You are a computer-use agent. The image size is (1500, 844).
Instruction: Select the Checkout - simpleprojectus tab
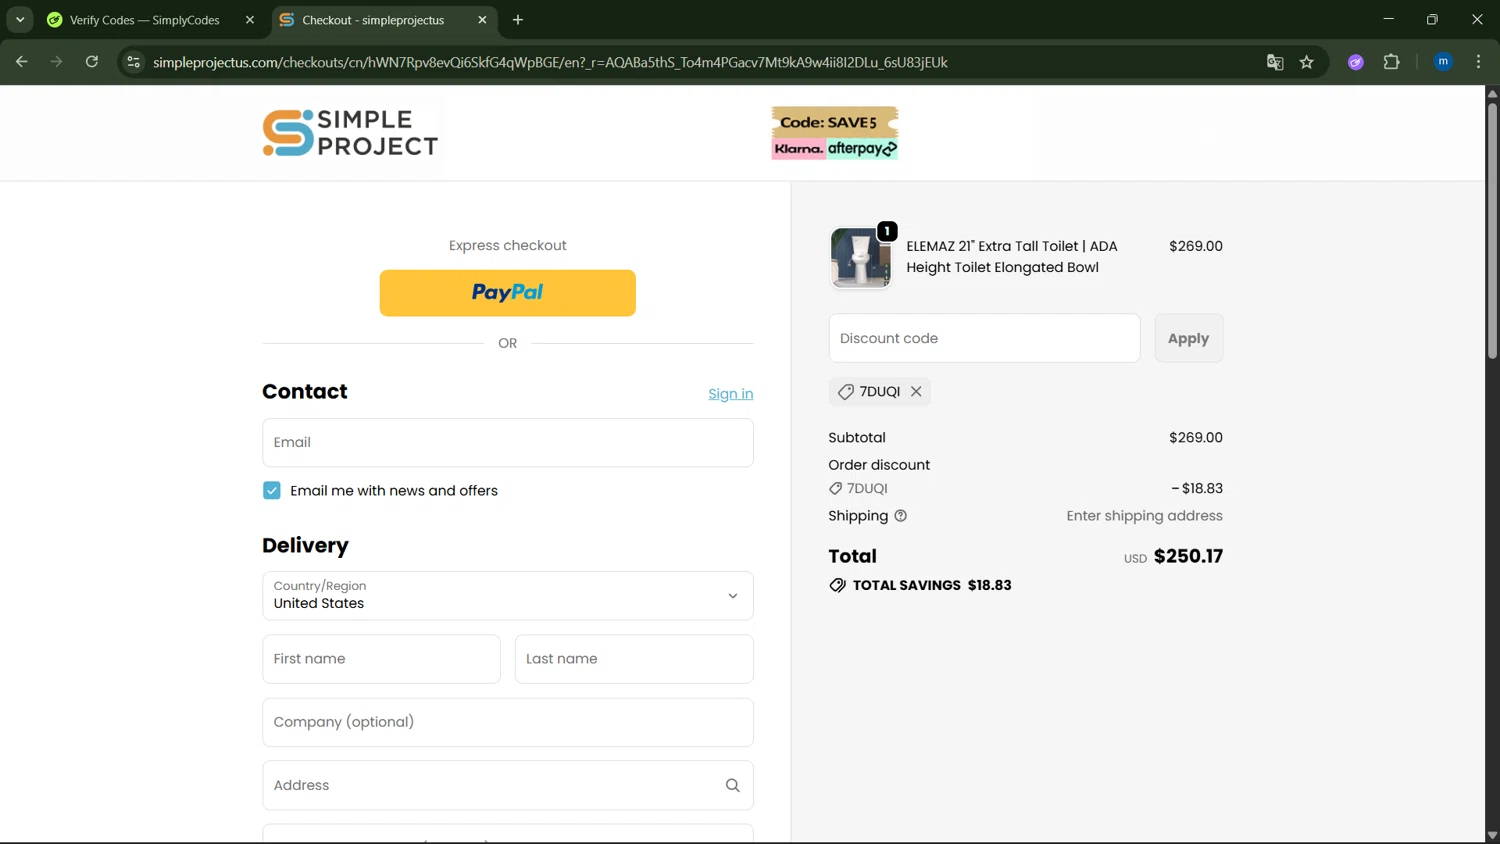(372, 20)
